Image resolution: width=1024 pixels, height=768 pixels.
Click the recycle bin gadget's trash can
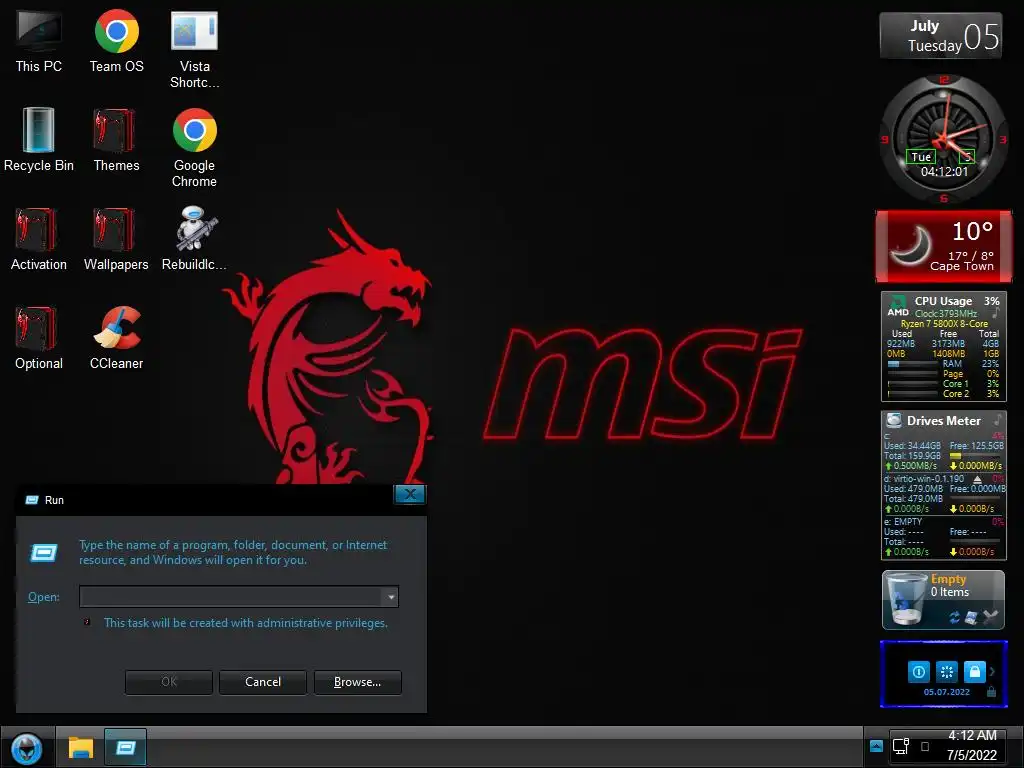tap(906, 599)
